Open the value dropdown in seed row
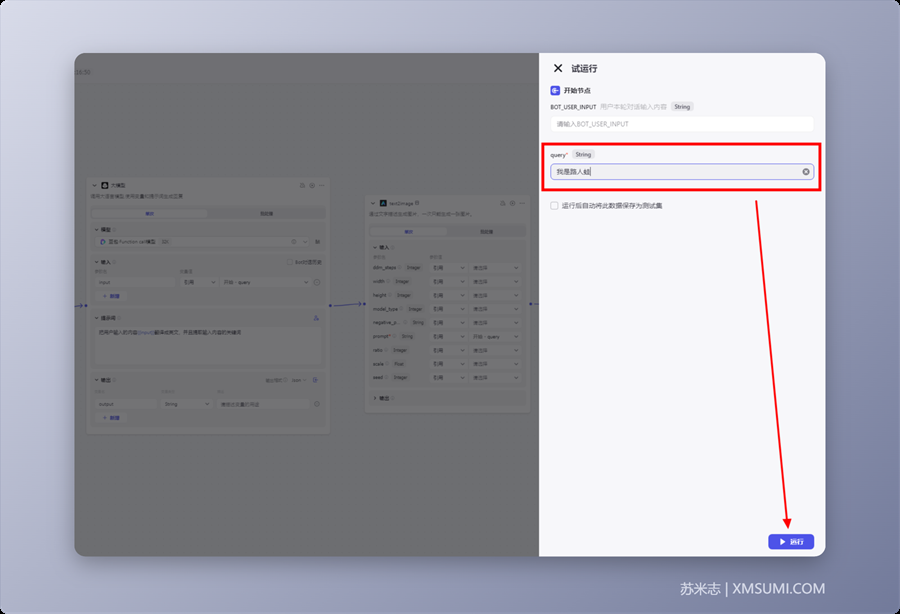The height and width of the screenshot is (614, 900). point(495,378)
